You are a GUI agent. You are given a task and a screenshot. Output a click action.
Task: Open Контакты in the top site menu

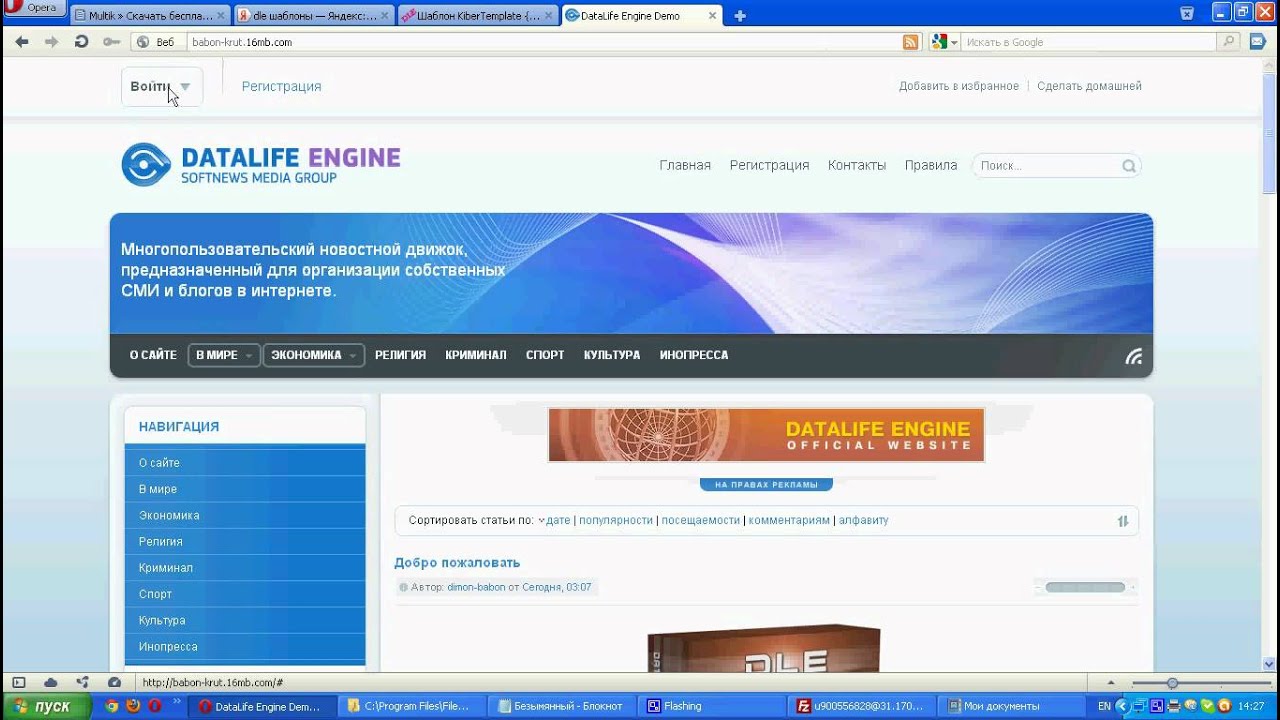point(857,165)
